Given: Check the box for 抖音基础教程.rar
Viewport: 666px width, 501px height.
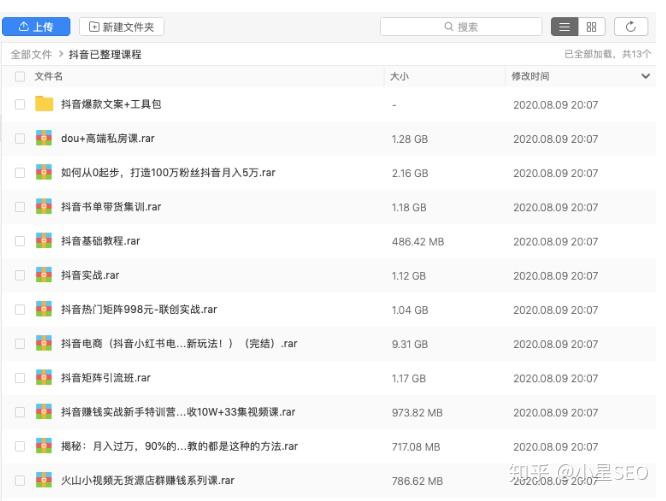Looking at the screenshot, I should (x=20, y=241).
